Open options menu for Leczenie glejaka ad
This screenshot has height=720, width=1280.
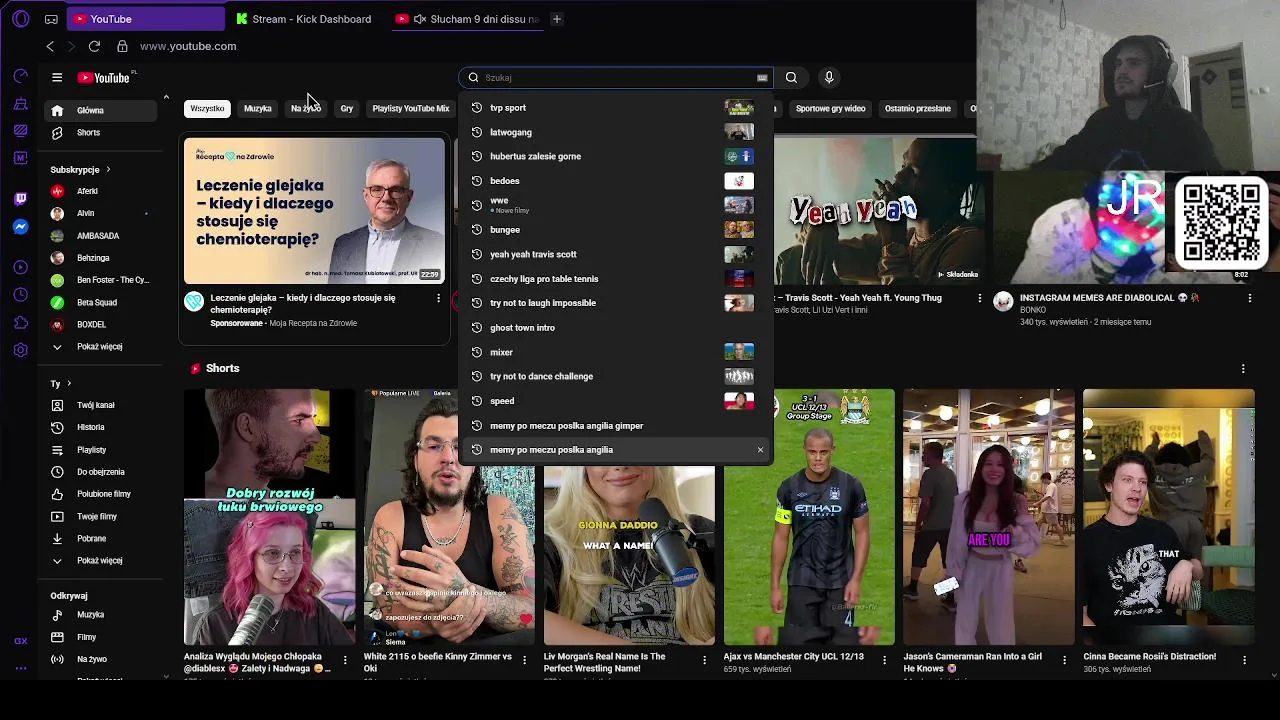(438, 298)
